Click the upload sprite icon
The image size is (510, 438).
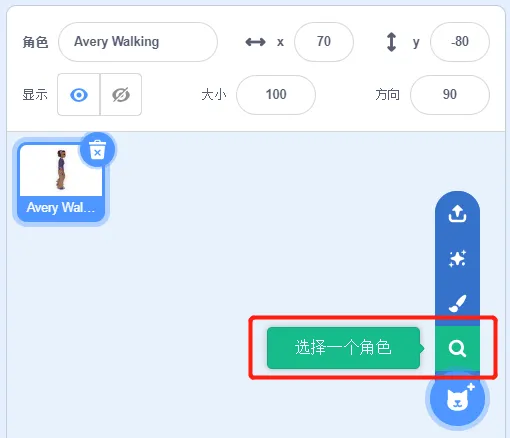pos(457,214)
